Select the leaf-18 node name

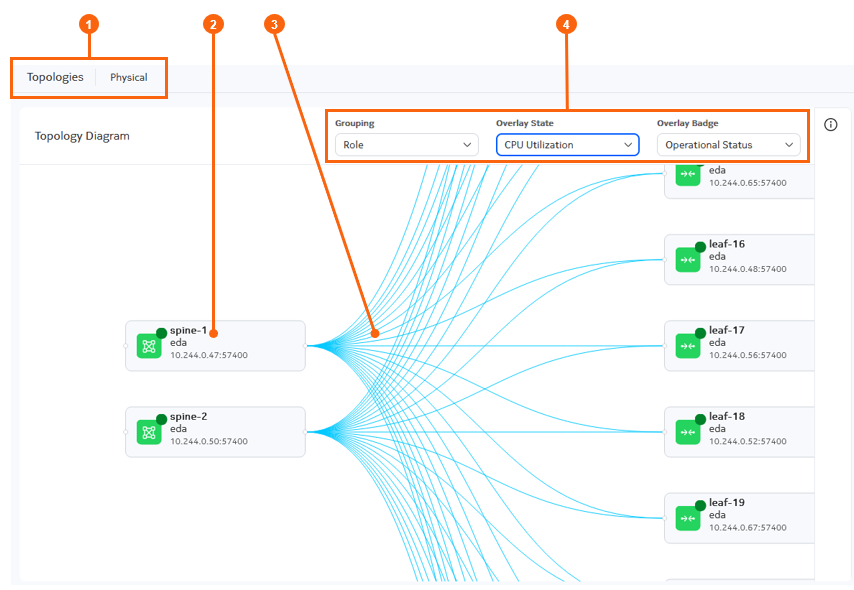pos(727,416)
